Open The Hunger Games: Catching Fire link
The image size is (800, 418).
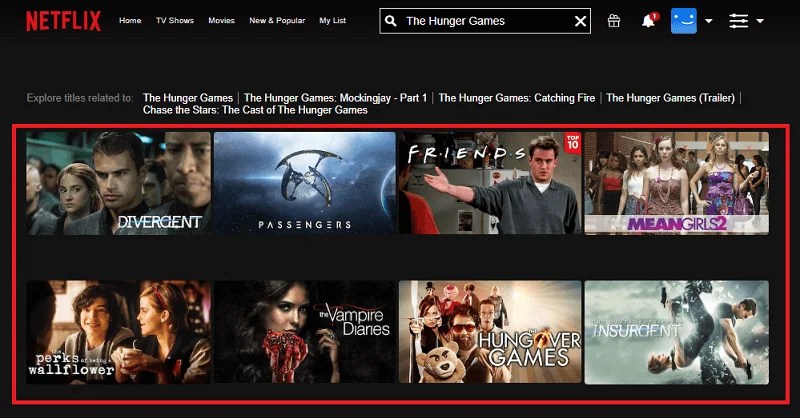pyautogui.click(x=517, y=98)
